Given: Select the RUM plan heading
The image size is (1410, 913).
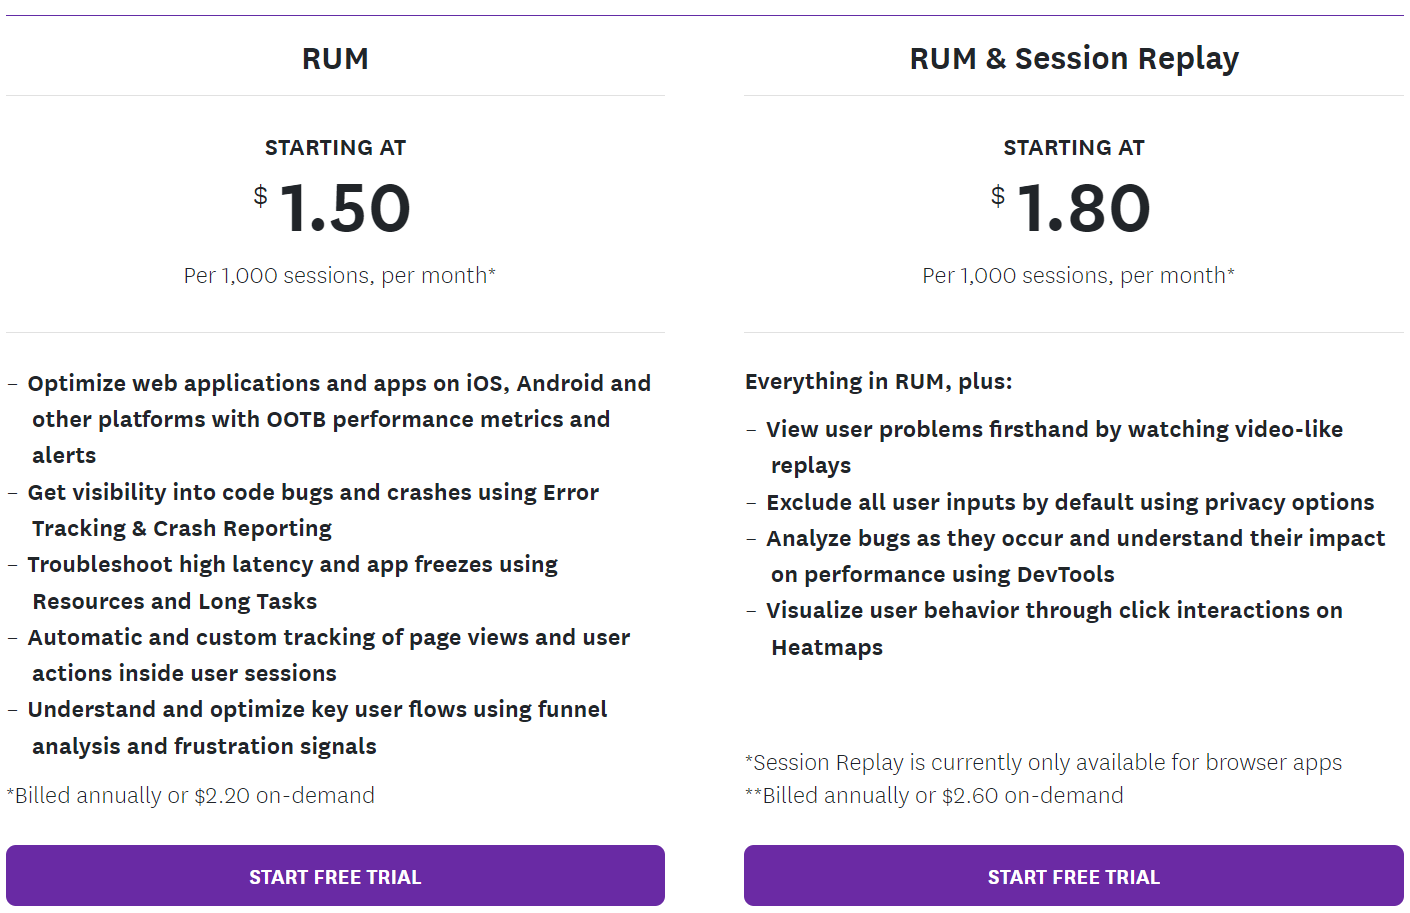Looking at the screenshot, I should click(x=335, y=59).
